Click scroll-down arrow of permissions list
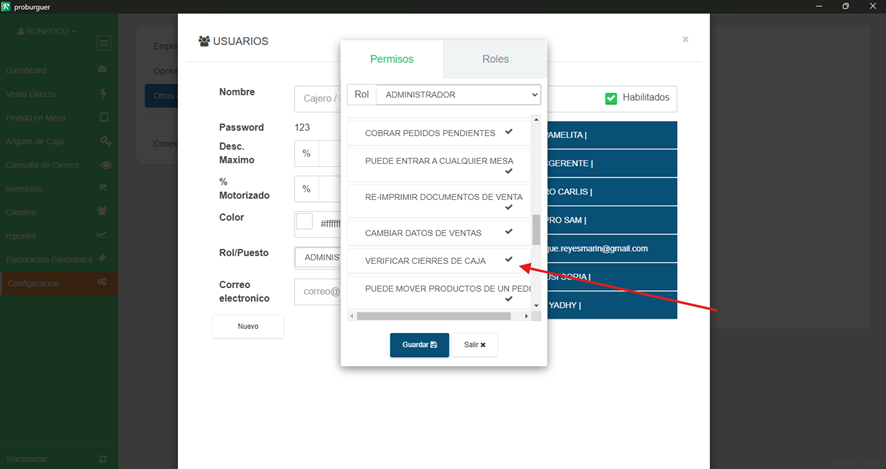The image size is (886, 469). click(536, 306)
